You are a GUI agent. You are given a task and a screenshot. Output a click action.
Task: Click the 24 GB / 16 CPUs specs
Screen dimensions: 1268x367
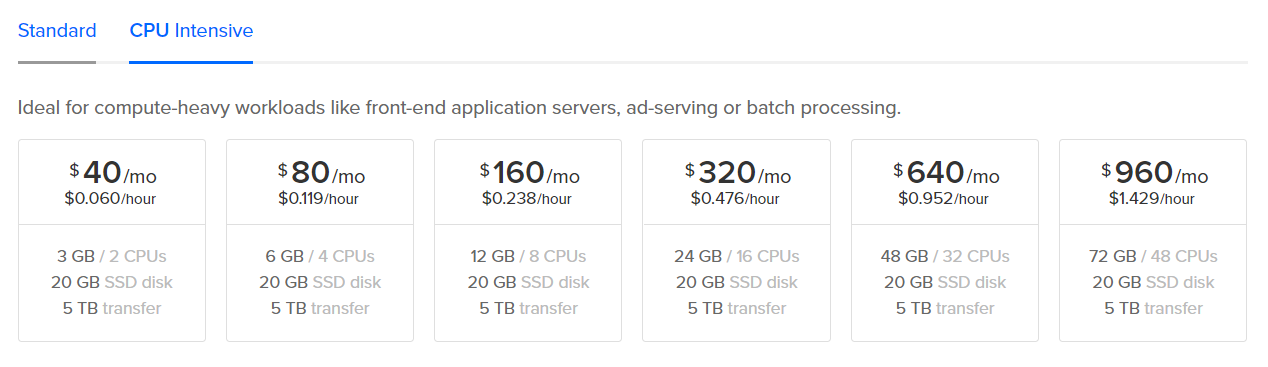736,256
